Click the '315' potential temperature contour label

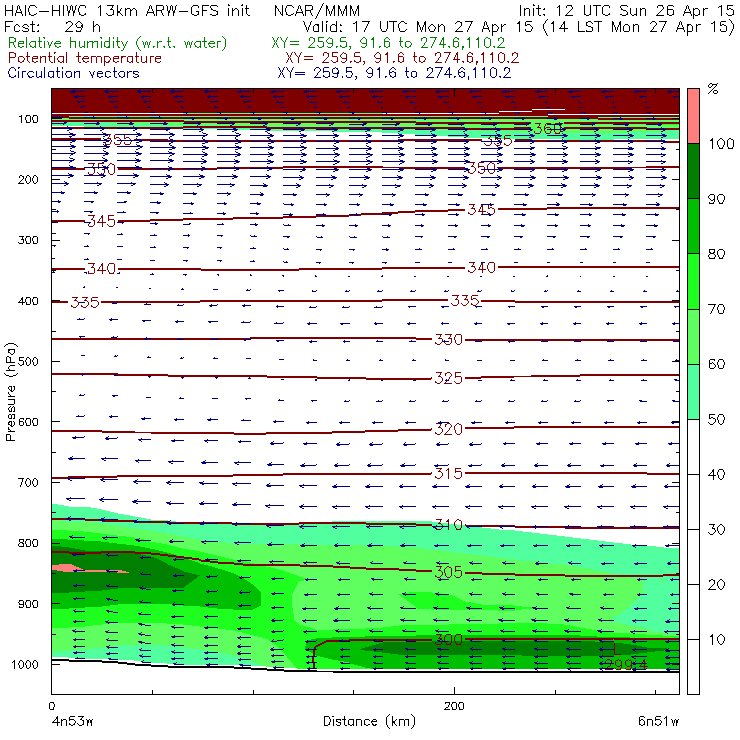click(x=448, y=473)
